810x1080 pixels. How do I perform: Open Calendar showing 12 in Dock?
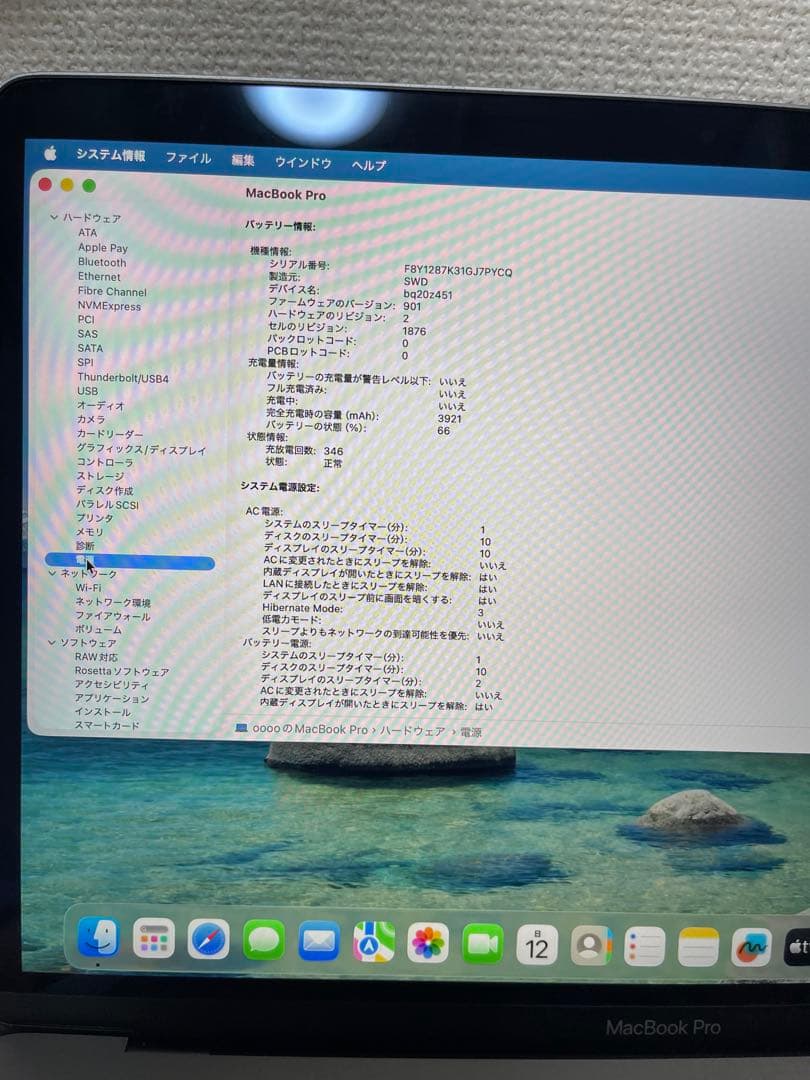537,945
